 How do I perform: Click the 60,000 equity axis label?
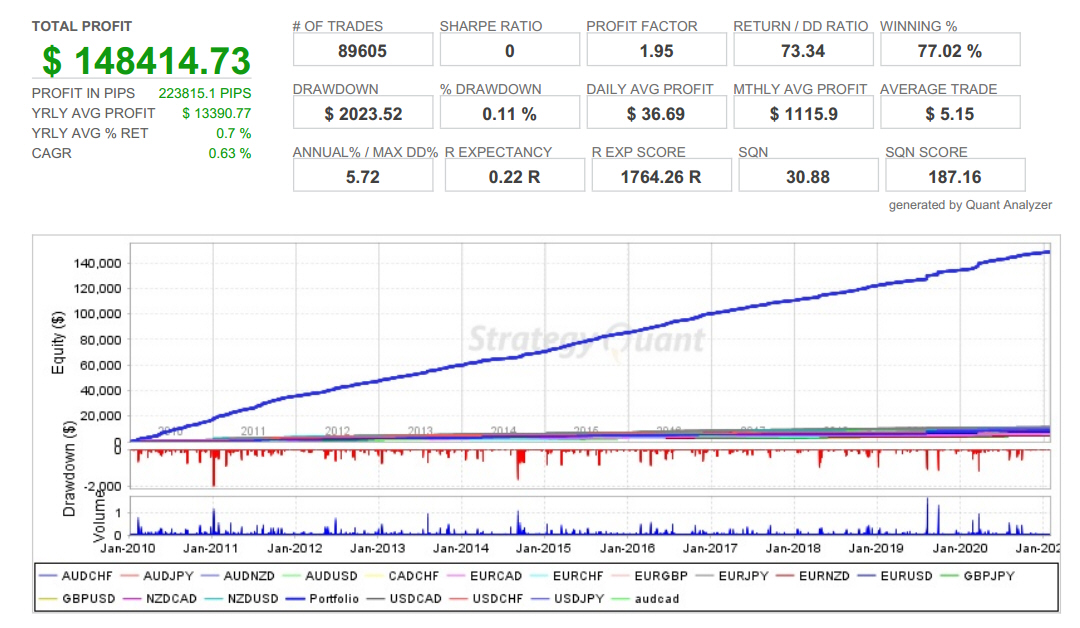coord(101,366)
